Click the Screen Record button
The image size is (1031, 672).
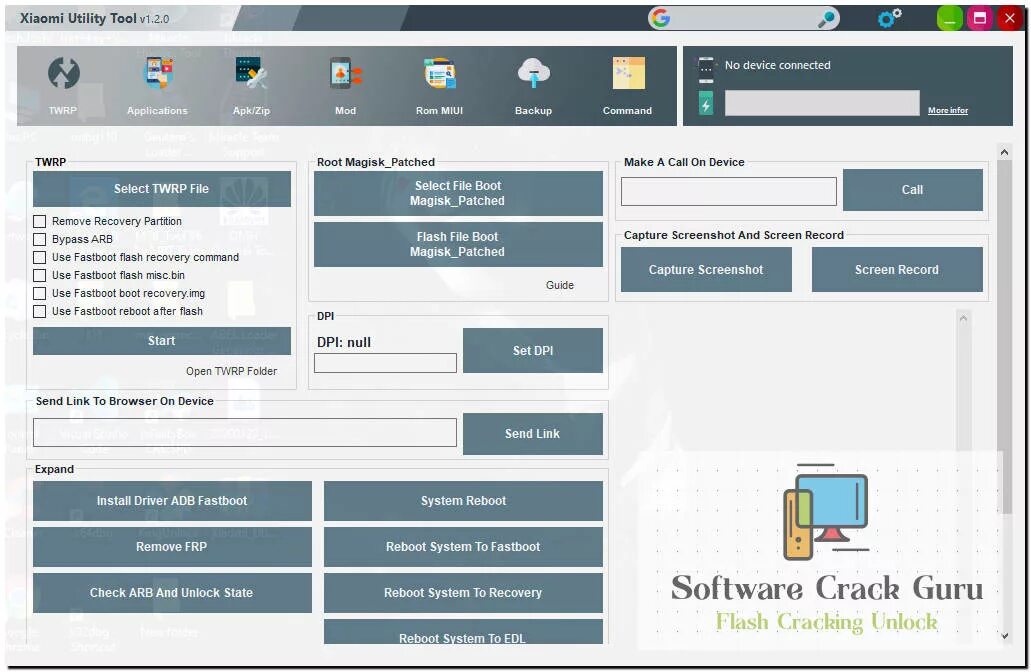pyautogui.click(x=897, y=270)
